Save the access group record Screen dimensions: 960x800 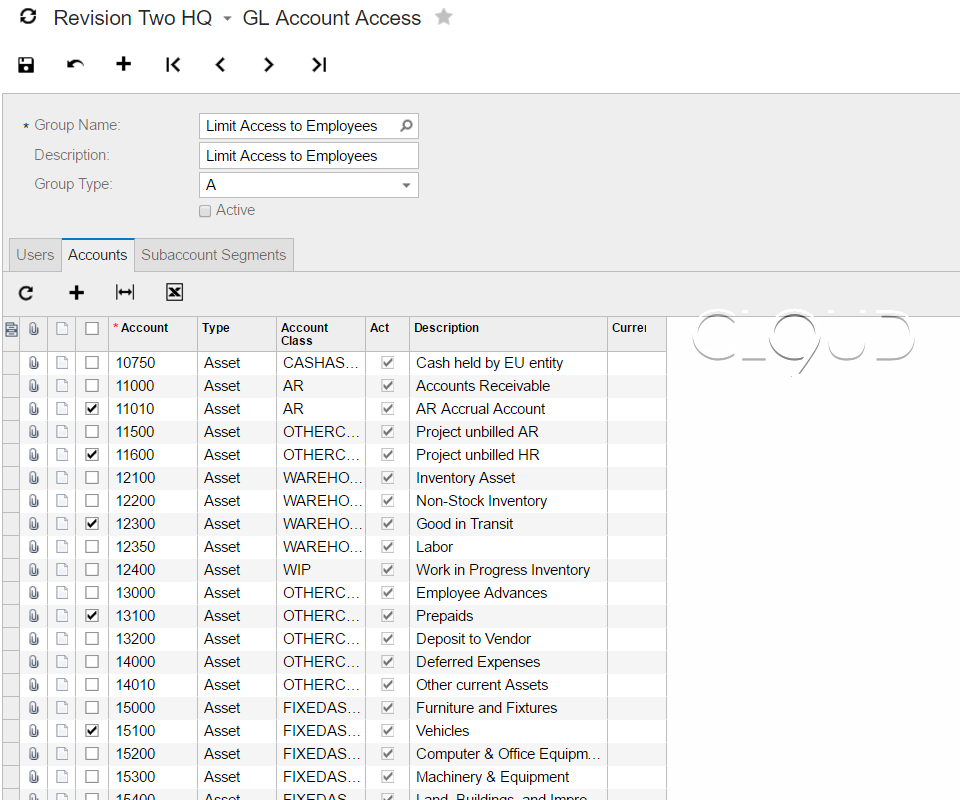pyautogui.click(x=26, y=64)
